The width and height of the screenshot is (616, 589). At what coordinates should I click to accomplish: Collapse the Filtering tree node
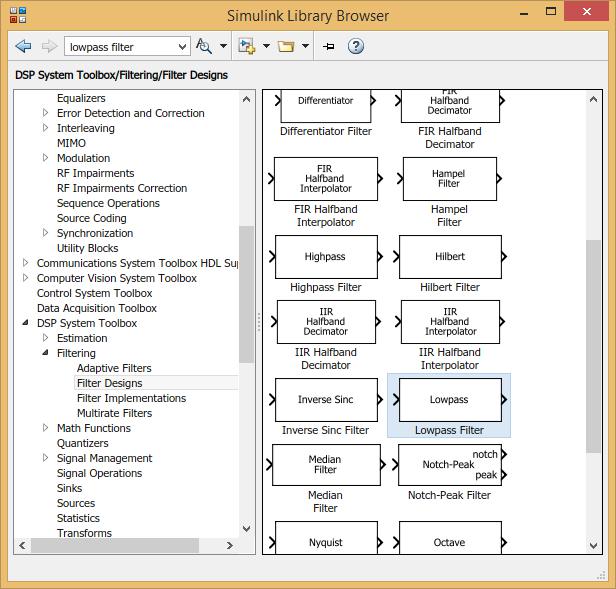45,353
